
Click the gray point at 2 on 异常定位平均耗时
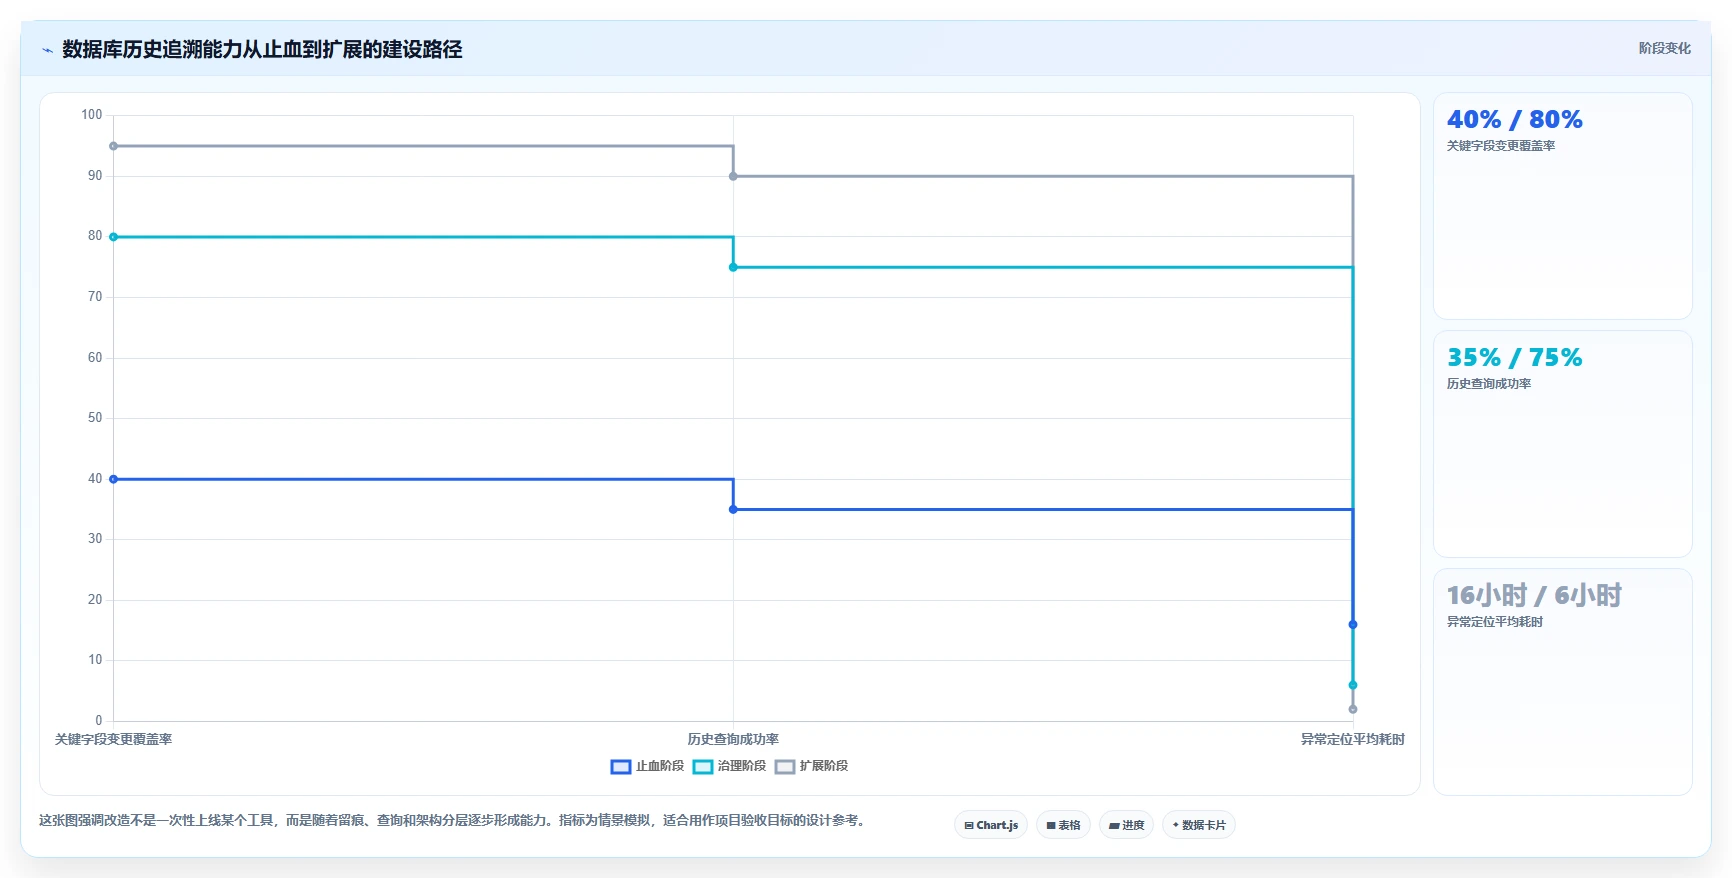tap(1353, 709)
